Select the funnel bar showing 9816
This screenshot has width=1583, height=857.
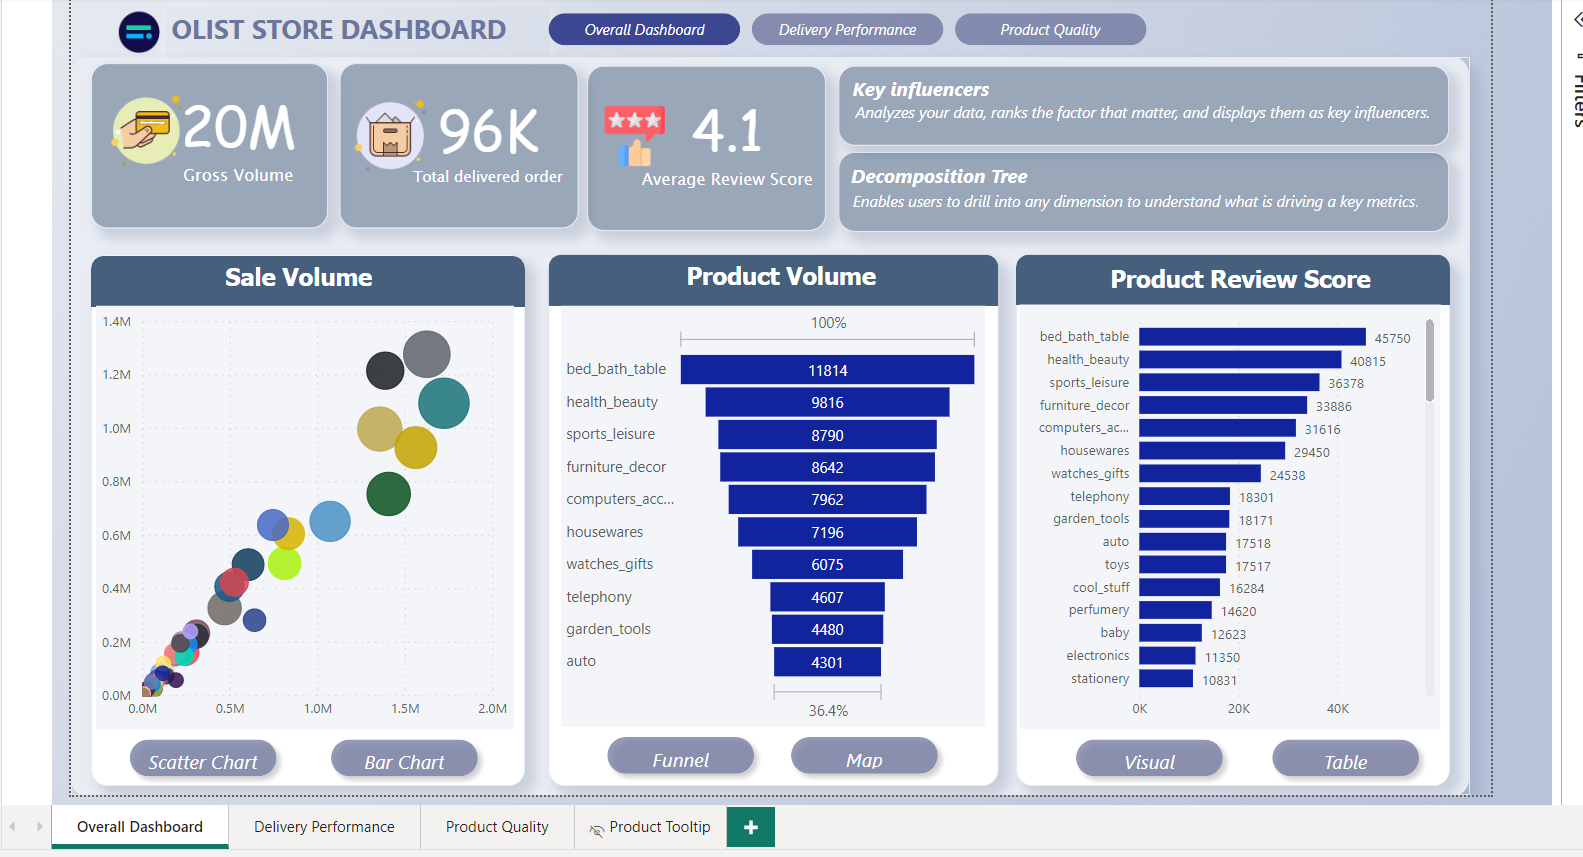(827, 402)
